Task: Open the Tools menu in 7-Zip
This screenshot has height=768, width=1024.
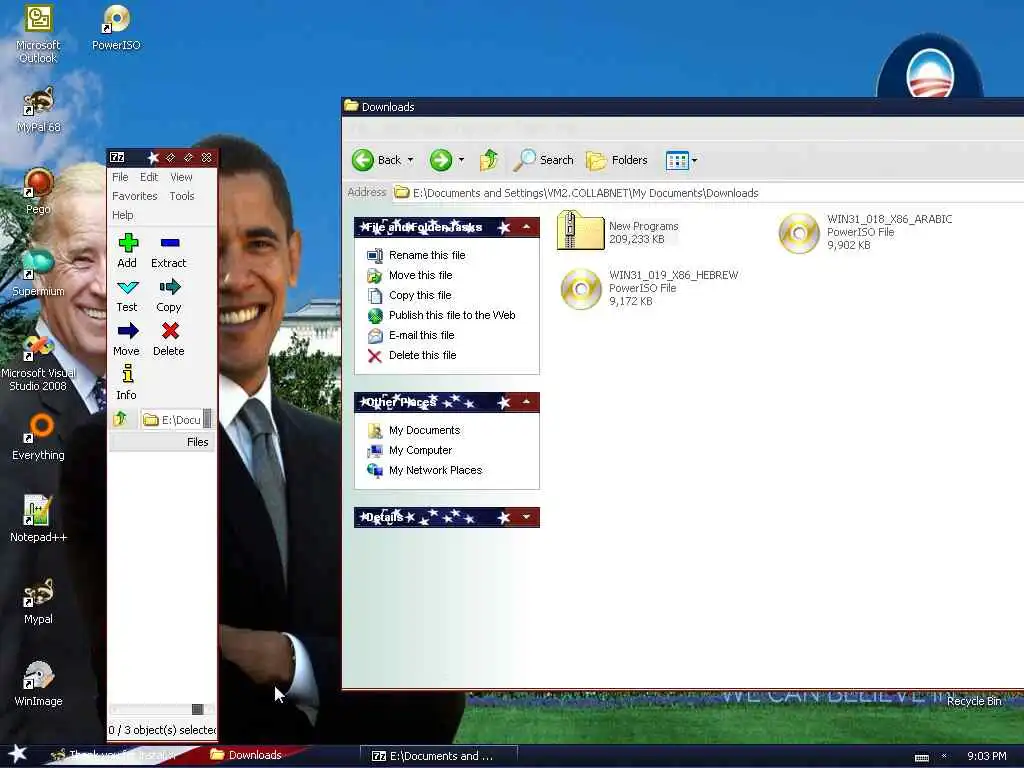Action: 182,196
